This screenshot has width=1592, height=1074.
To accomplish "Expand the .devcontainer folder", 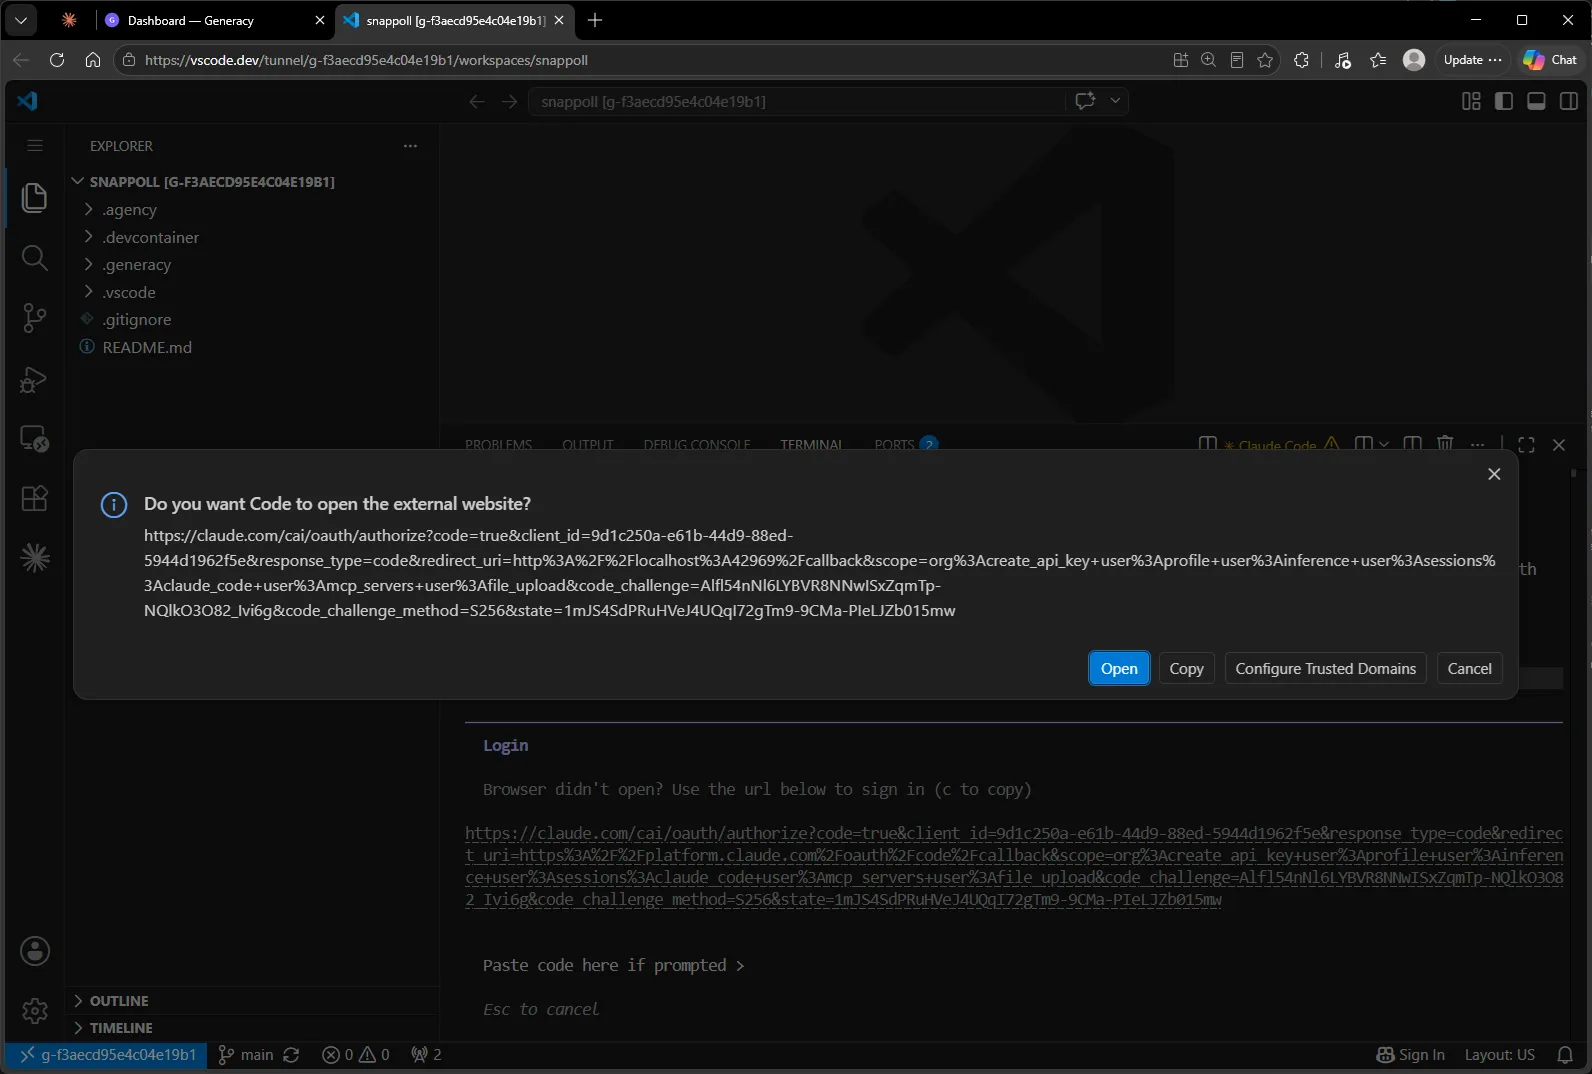I will (x=150, y=237).
